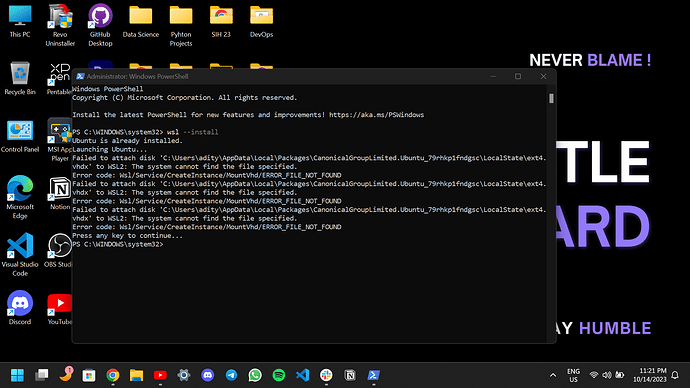Maximize the Administrator PowerShell window
Image resolution: width=690 pixels, height=388 pixels.
518,77
